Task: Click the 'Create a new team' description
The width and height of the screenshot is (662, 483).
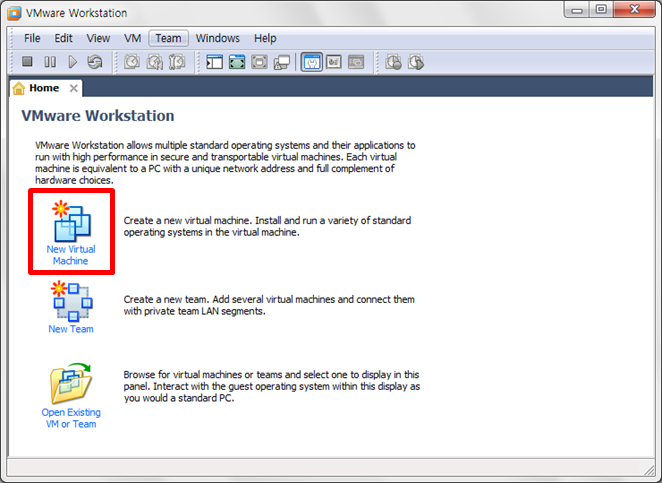Action: pos(269,305)
